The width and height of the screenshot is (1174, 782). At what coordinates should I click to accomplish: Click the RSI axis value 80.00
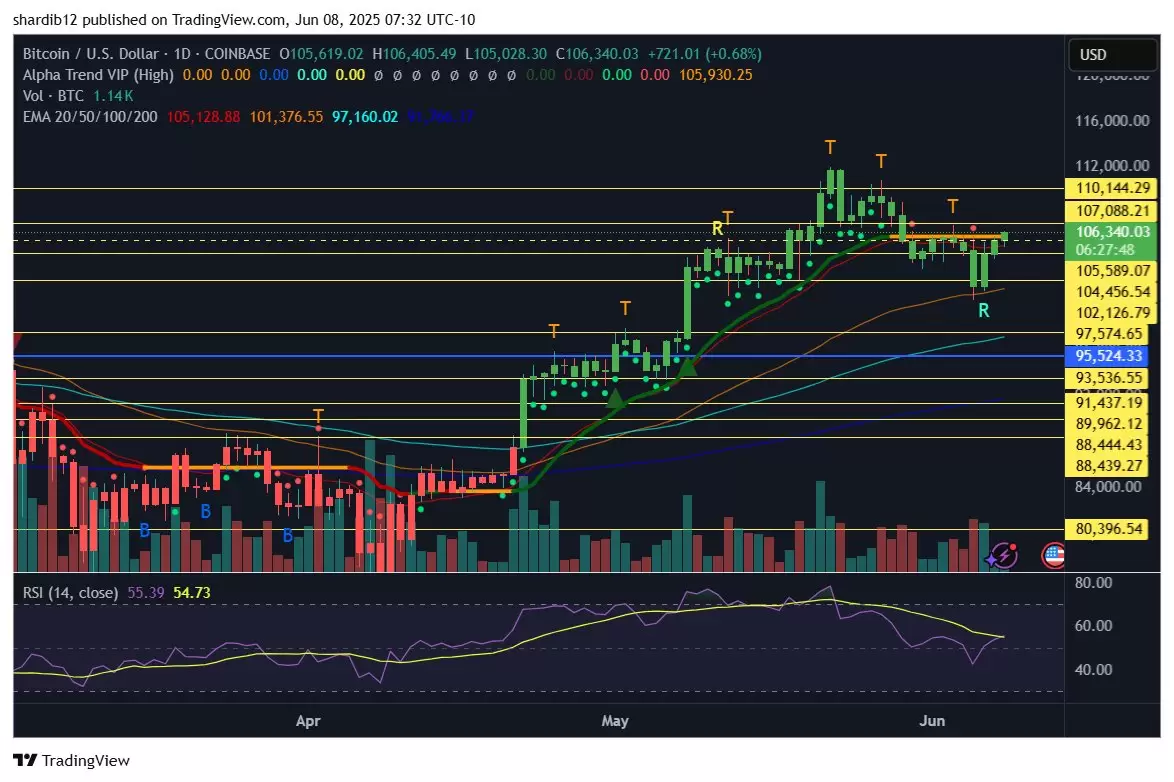click(x=1093, y=583)
